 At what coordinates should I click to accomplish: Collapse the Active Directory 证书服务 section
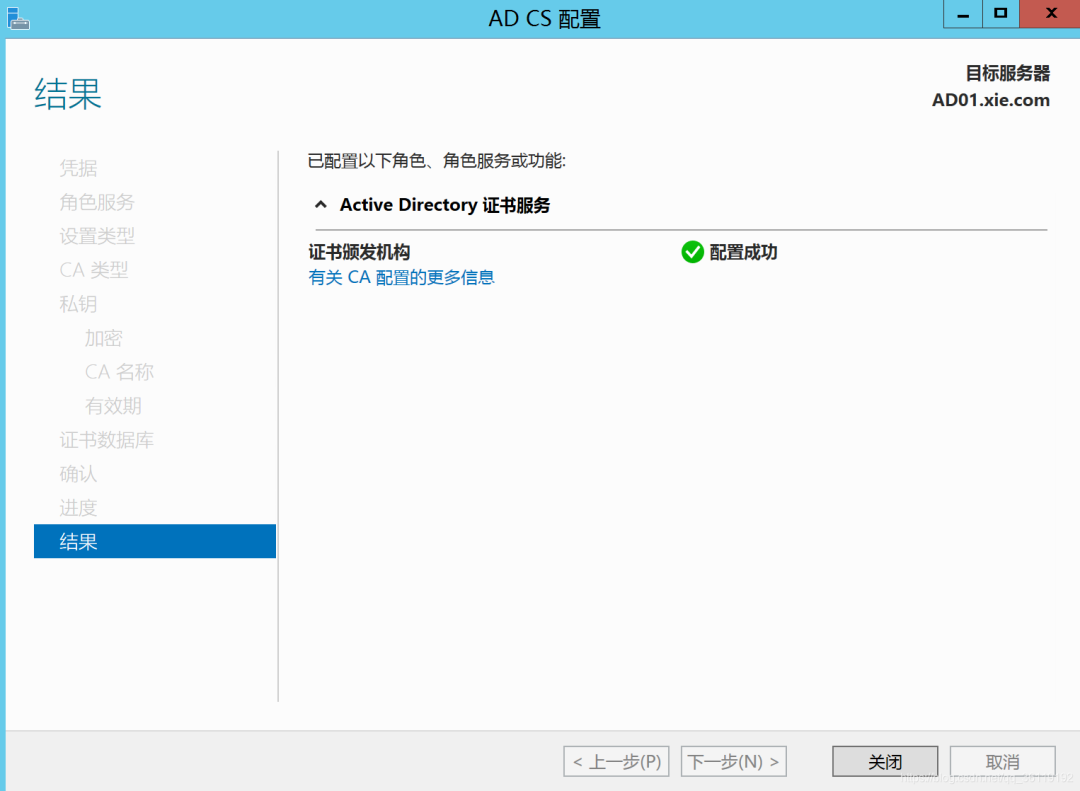pyautogui.click(x=320, y=205)
